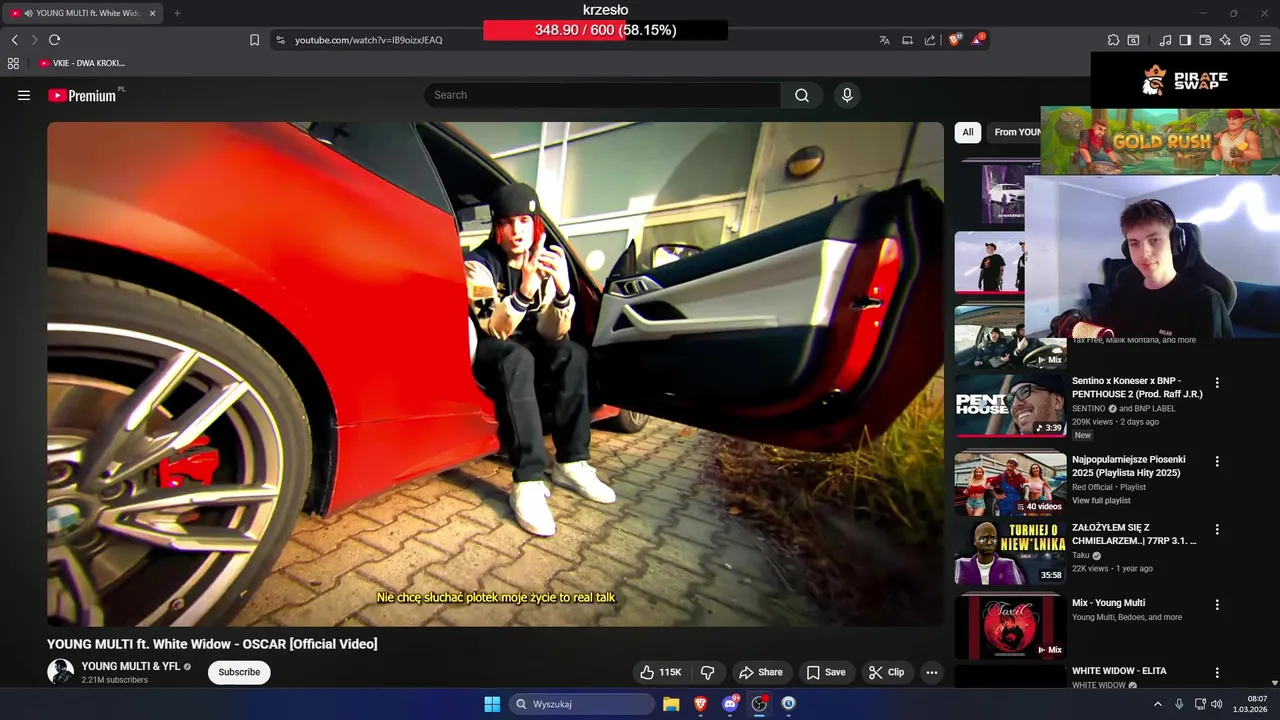Open the PENTHOUSE 2 video thumbnail
The width and height of the screenshot is (1280, 720).
1010,405
